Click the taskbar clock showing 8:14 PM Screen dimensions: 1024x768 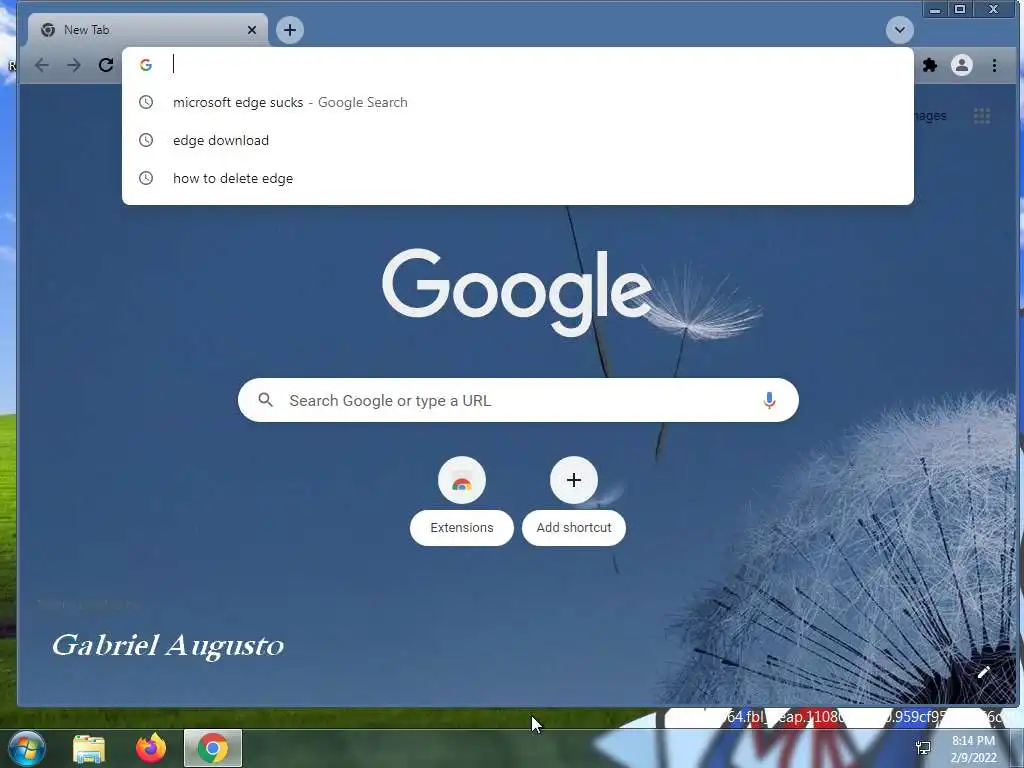(x=973, y=749)
